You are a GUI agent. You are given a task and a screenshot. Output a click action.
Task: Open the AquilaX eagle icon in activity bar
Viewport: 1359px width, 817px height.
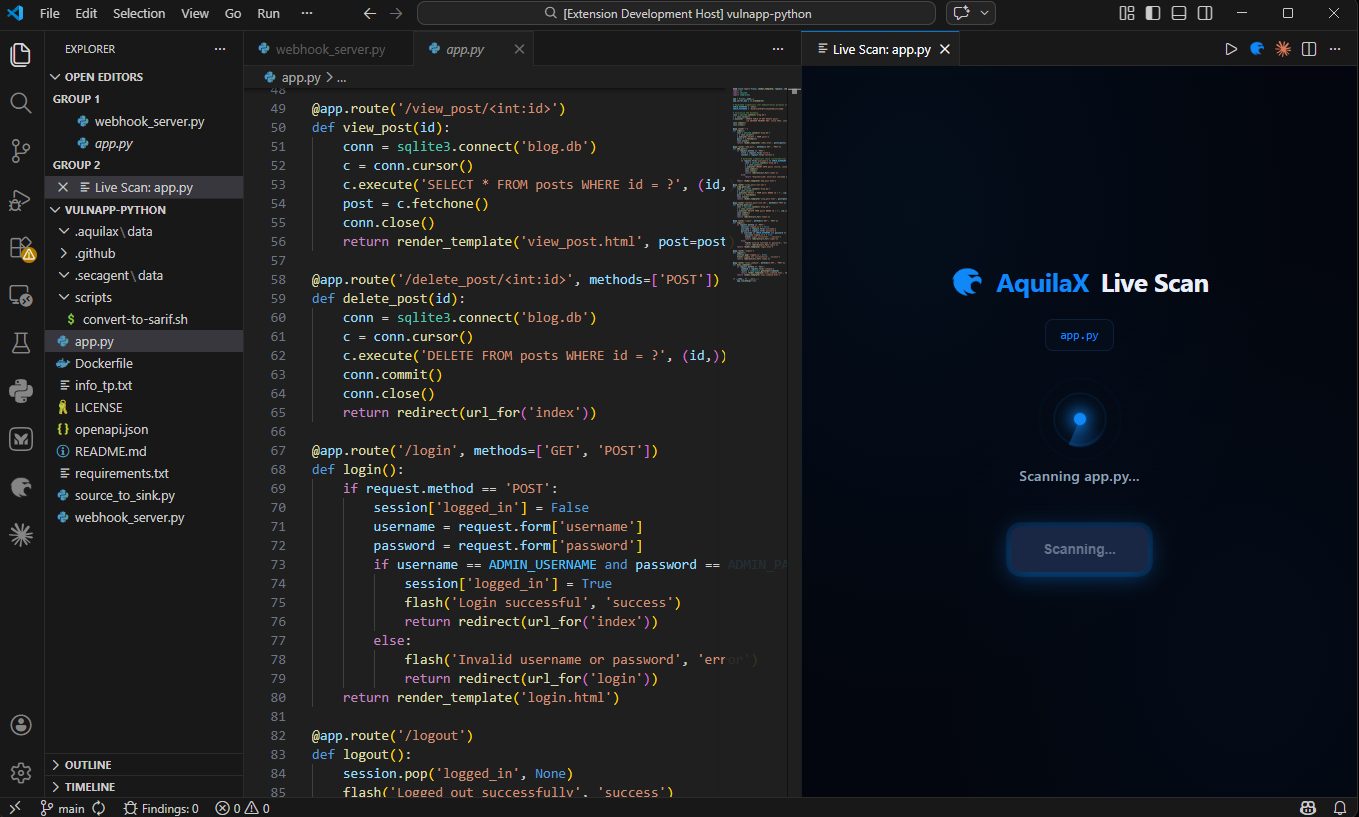click(x=20, y=487)
